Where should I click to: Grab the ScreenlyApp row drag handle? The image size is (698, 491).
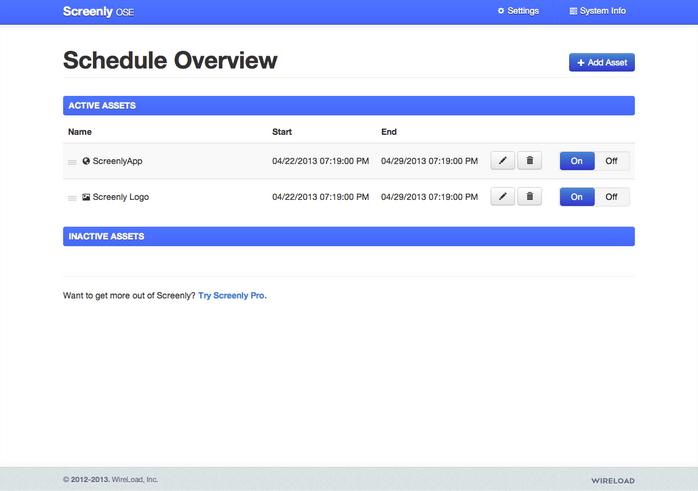tap(72, 162)
